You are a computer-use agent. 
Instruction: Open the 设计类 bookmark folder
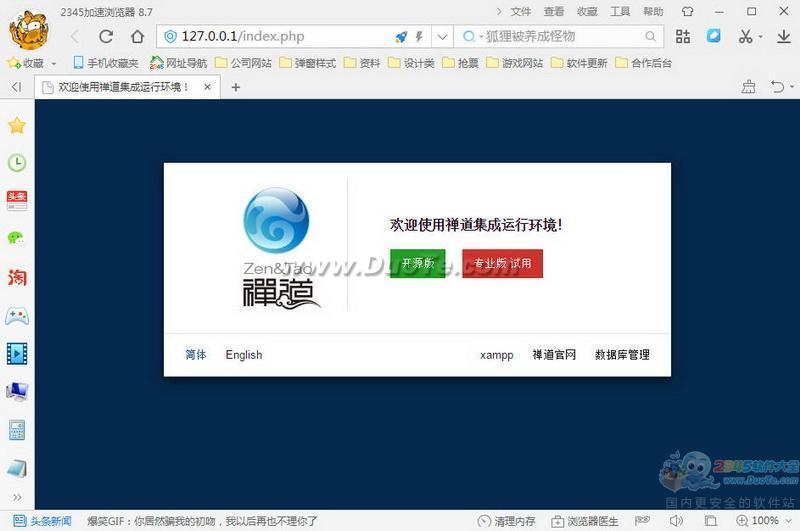point(411,63)
